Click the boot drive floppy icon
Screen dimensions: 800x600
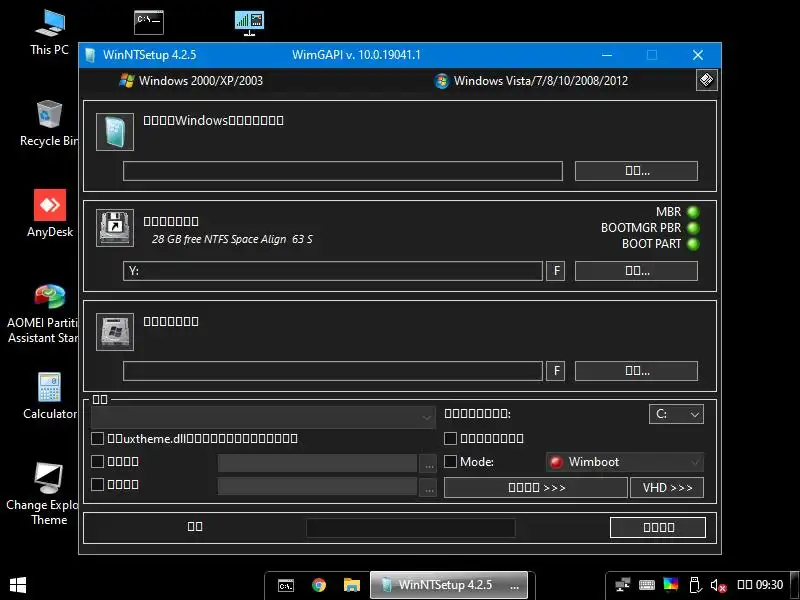(115, 228)
